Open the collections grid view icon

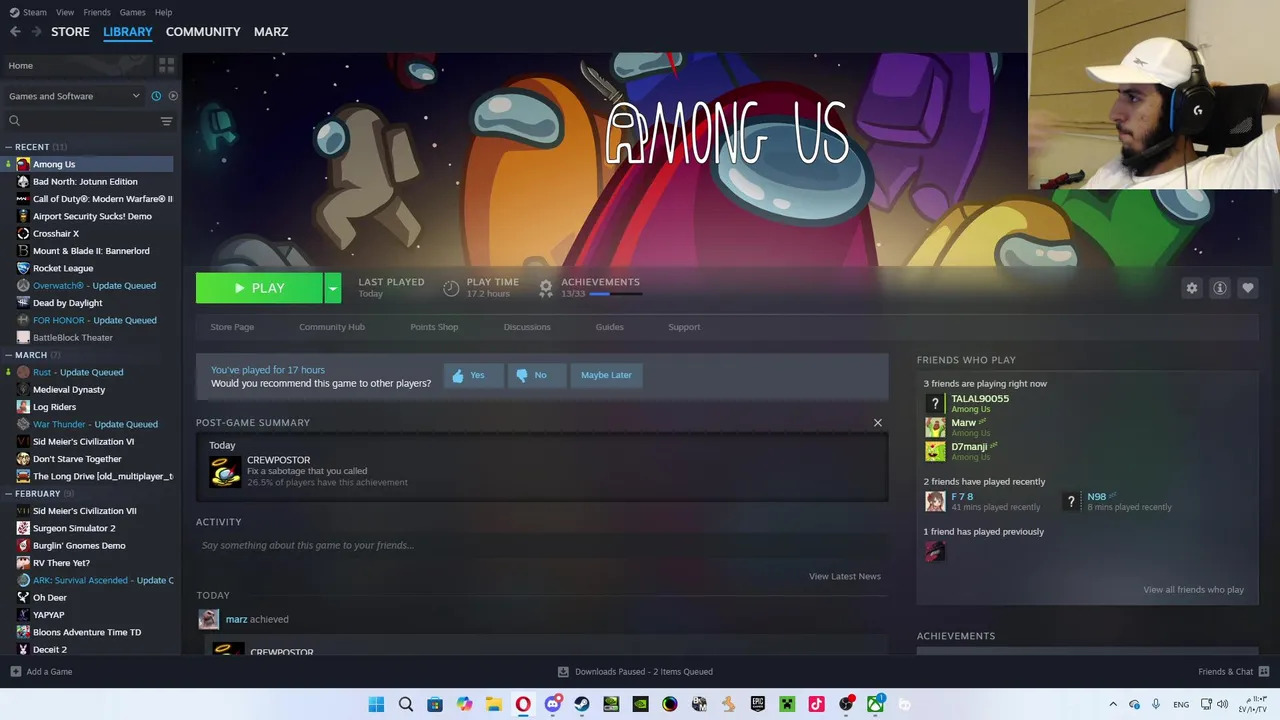tap(166, 65)
